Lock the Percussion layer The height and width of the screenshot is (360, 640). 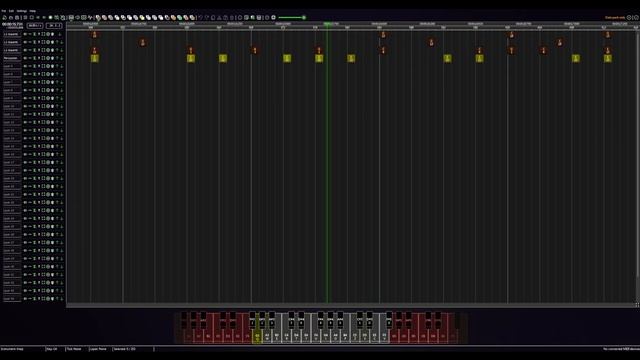35,58
